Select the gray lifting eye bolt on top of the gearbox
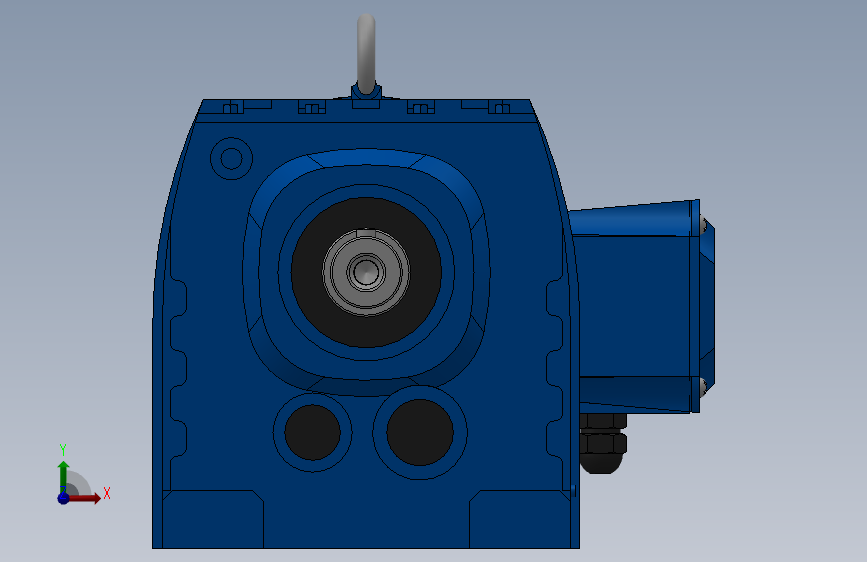 pyautogui.click(x=366, y=54)
